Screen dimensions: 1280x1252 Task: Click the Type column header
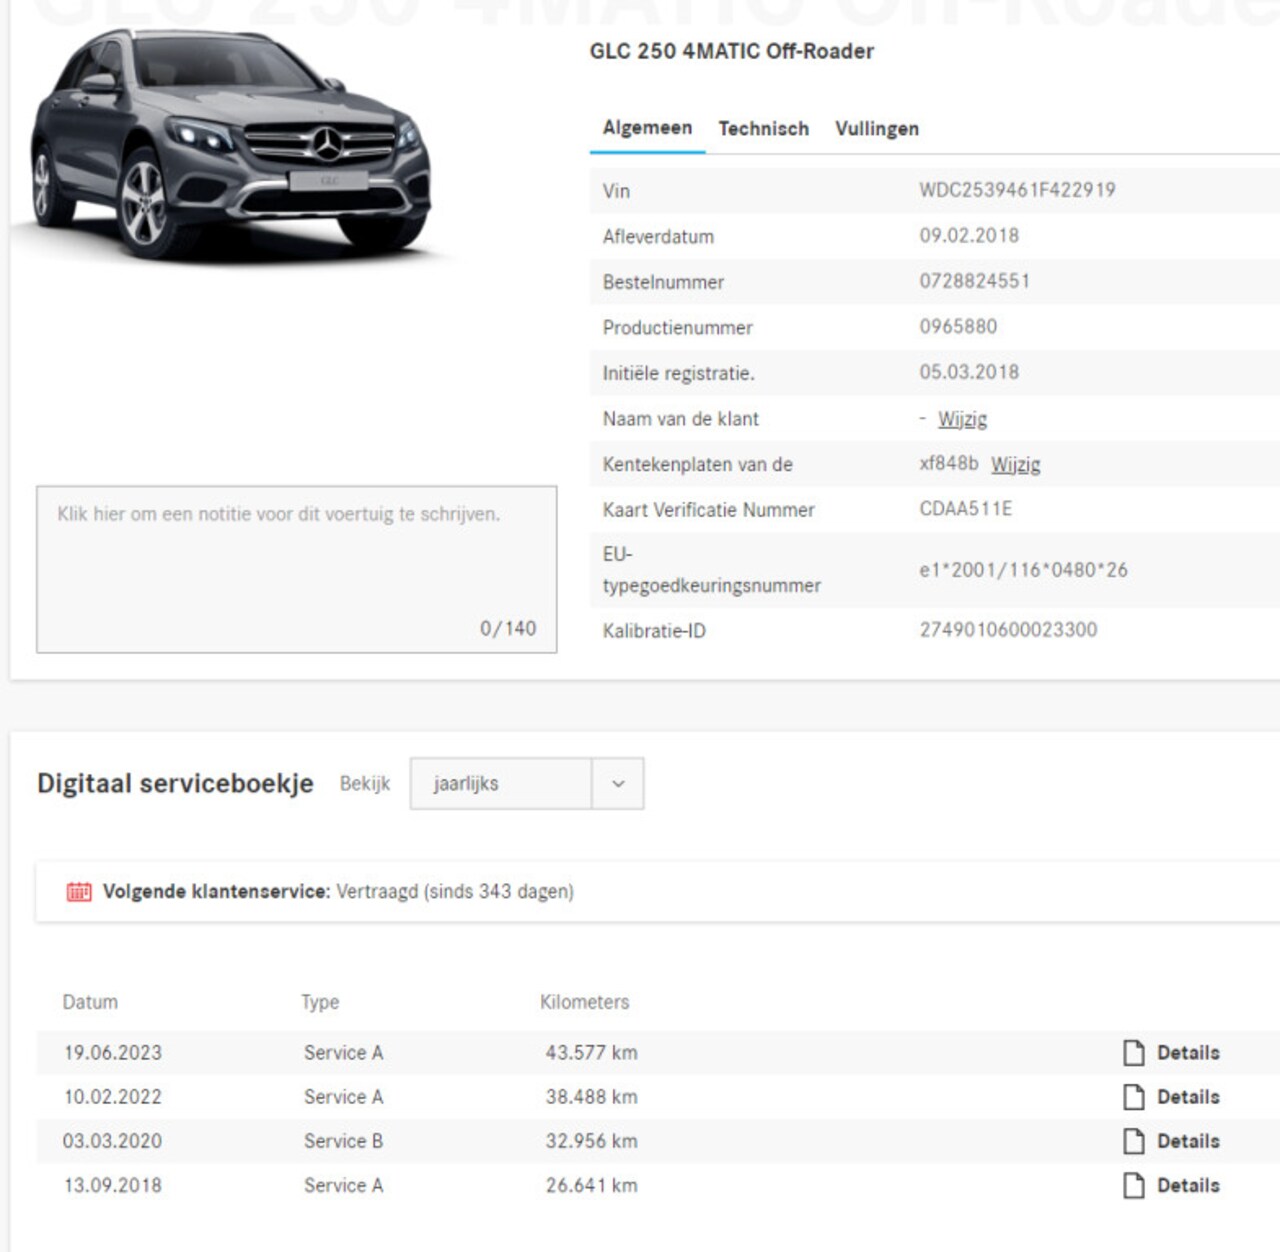click(320, 1002)
